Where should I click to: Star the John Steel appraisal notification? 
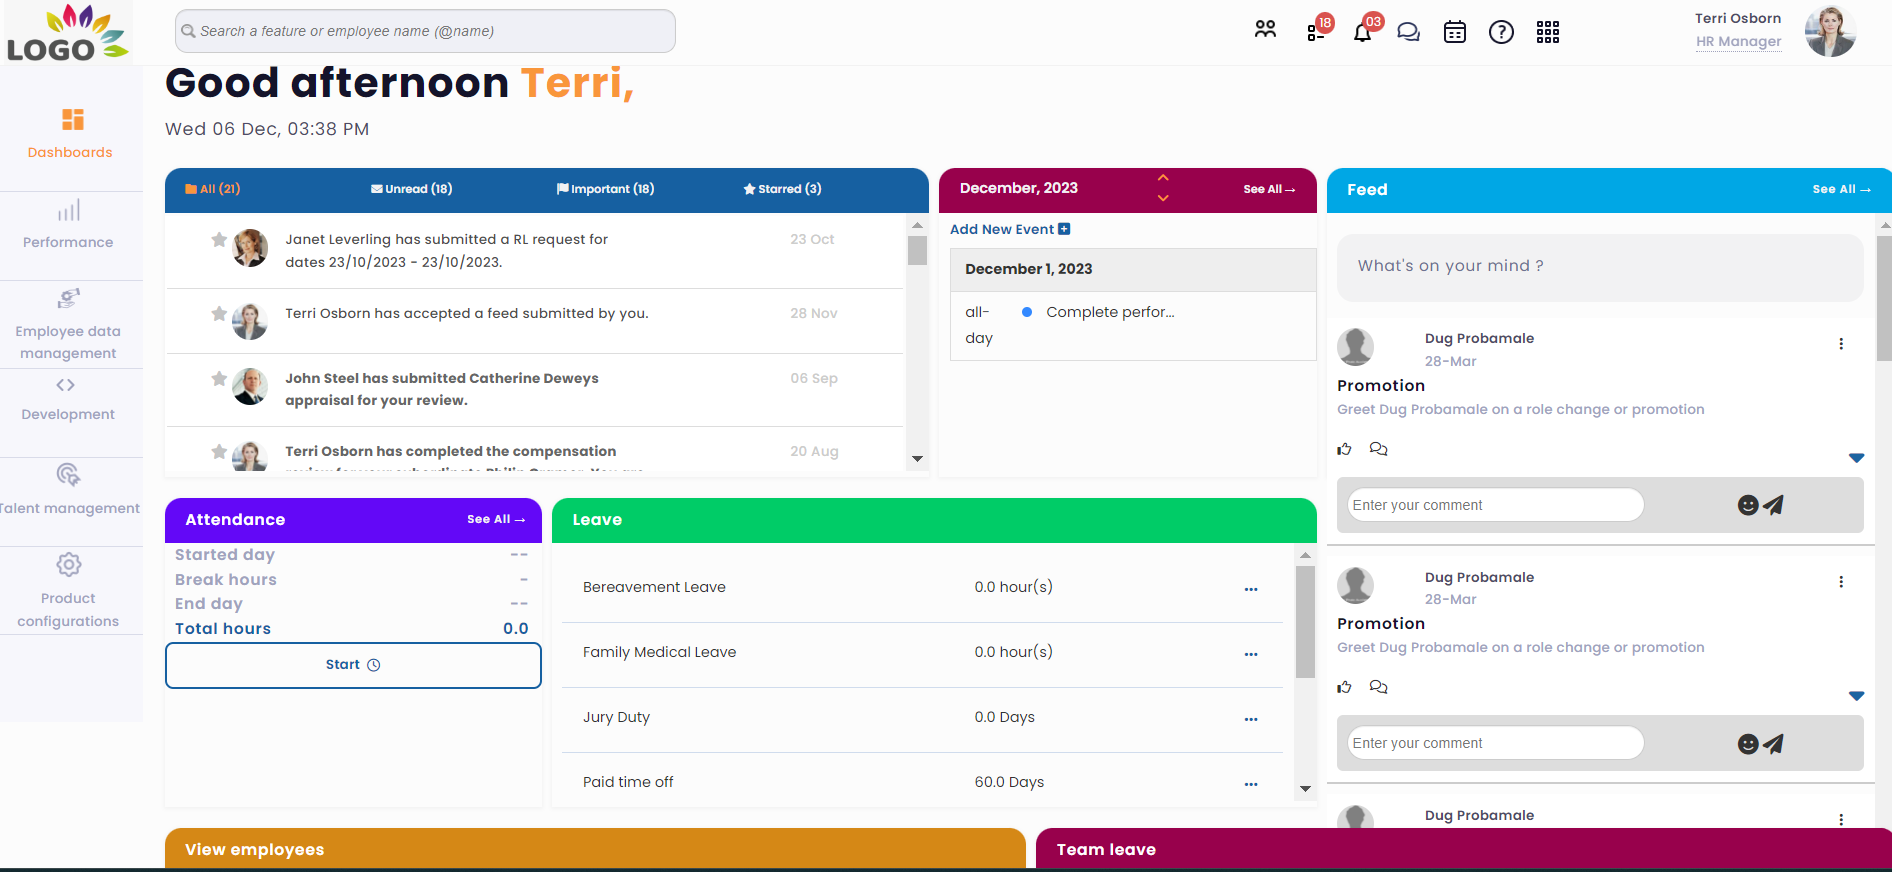[x=219, y=378]
